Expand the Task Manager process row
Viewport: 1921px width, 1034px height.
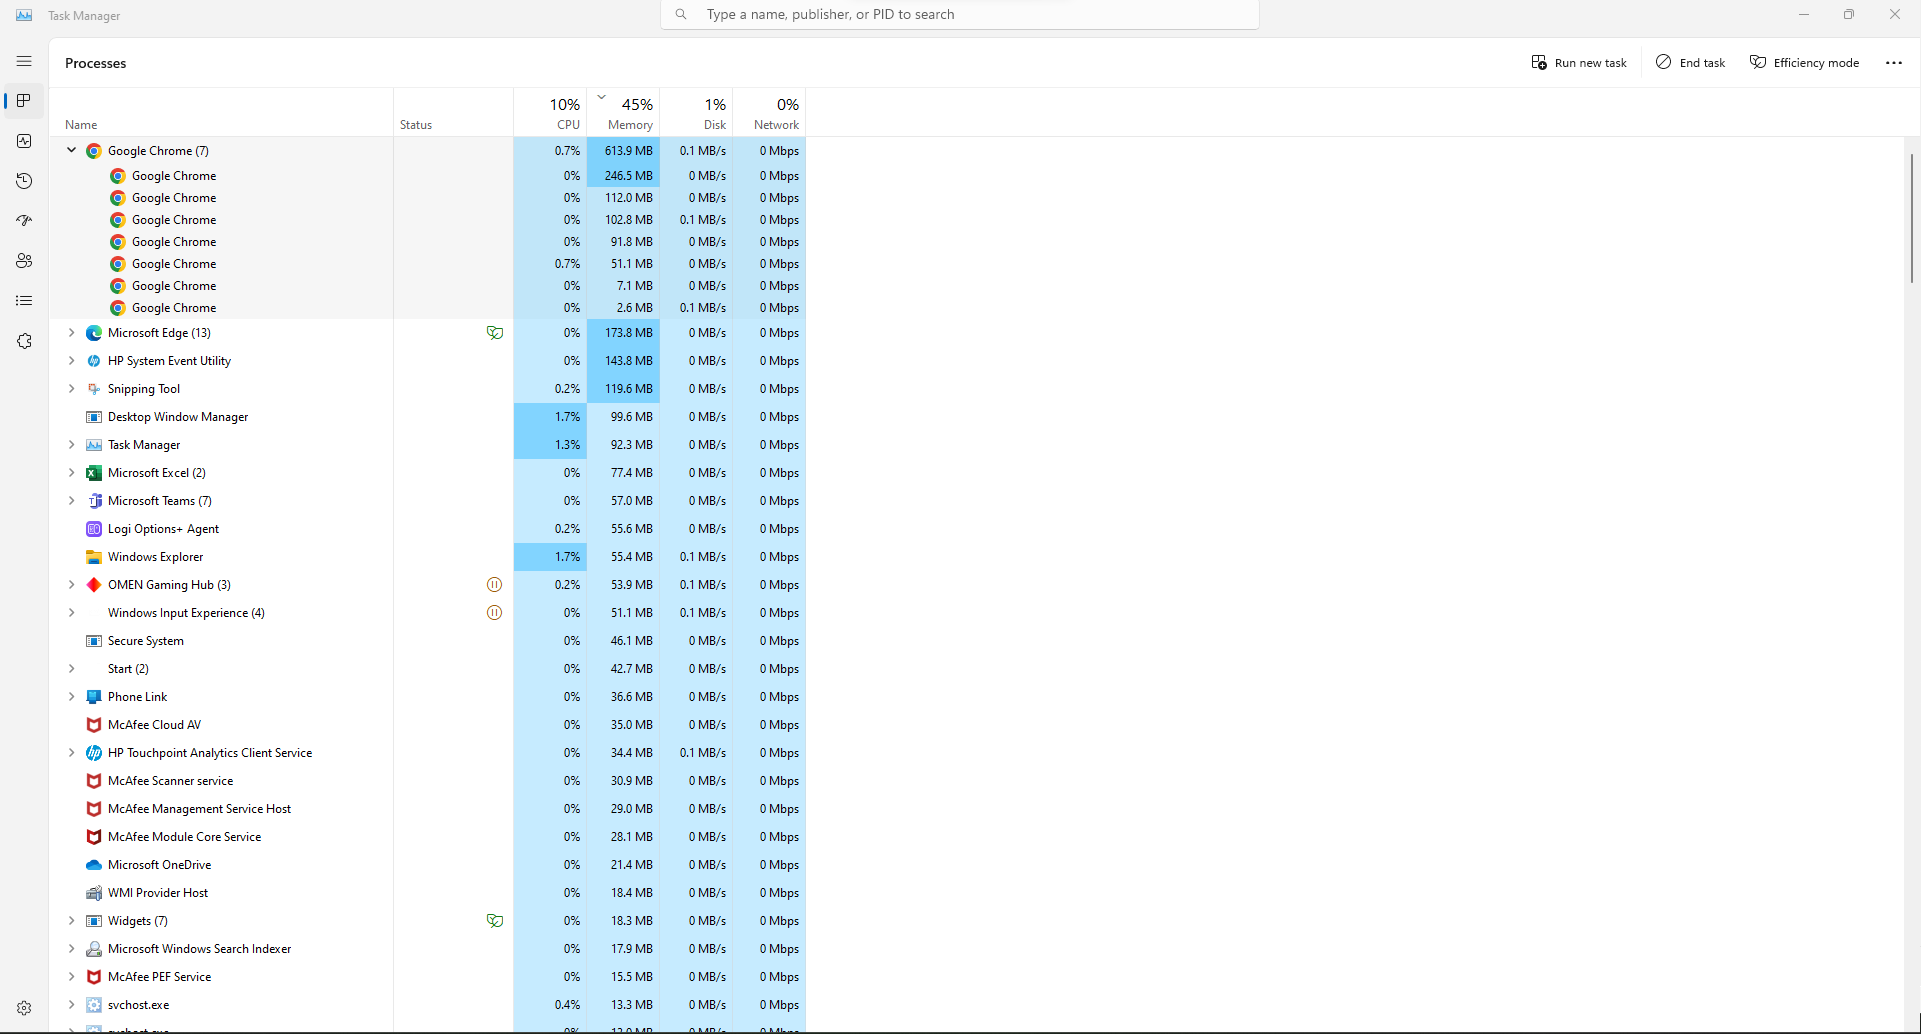[71, 445]
